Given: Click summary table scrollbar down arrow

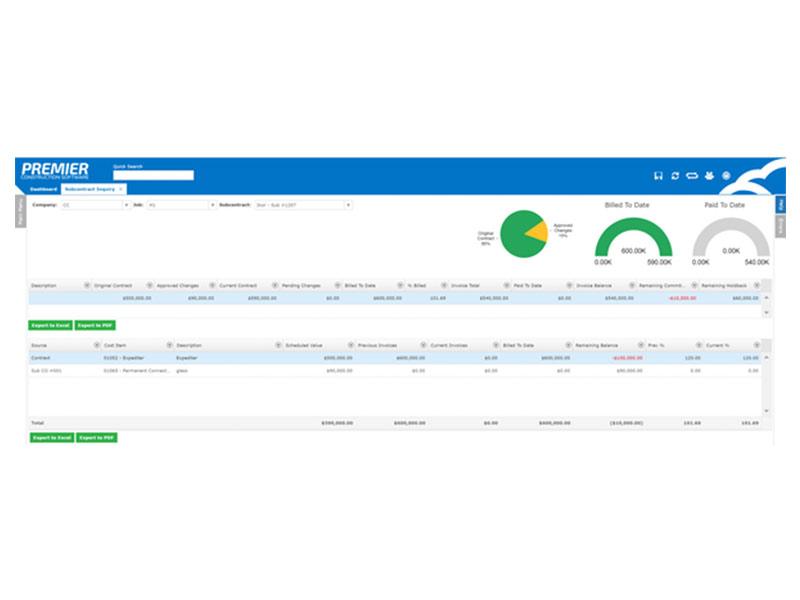Looking at the screenshot, I should click(766, 312).
